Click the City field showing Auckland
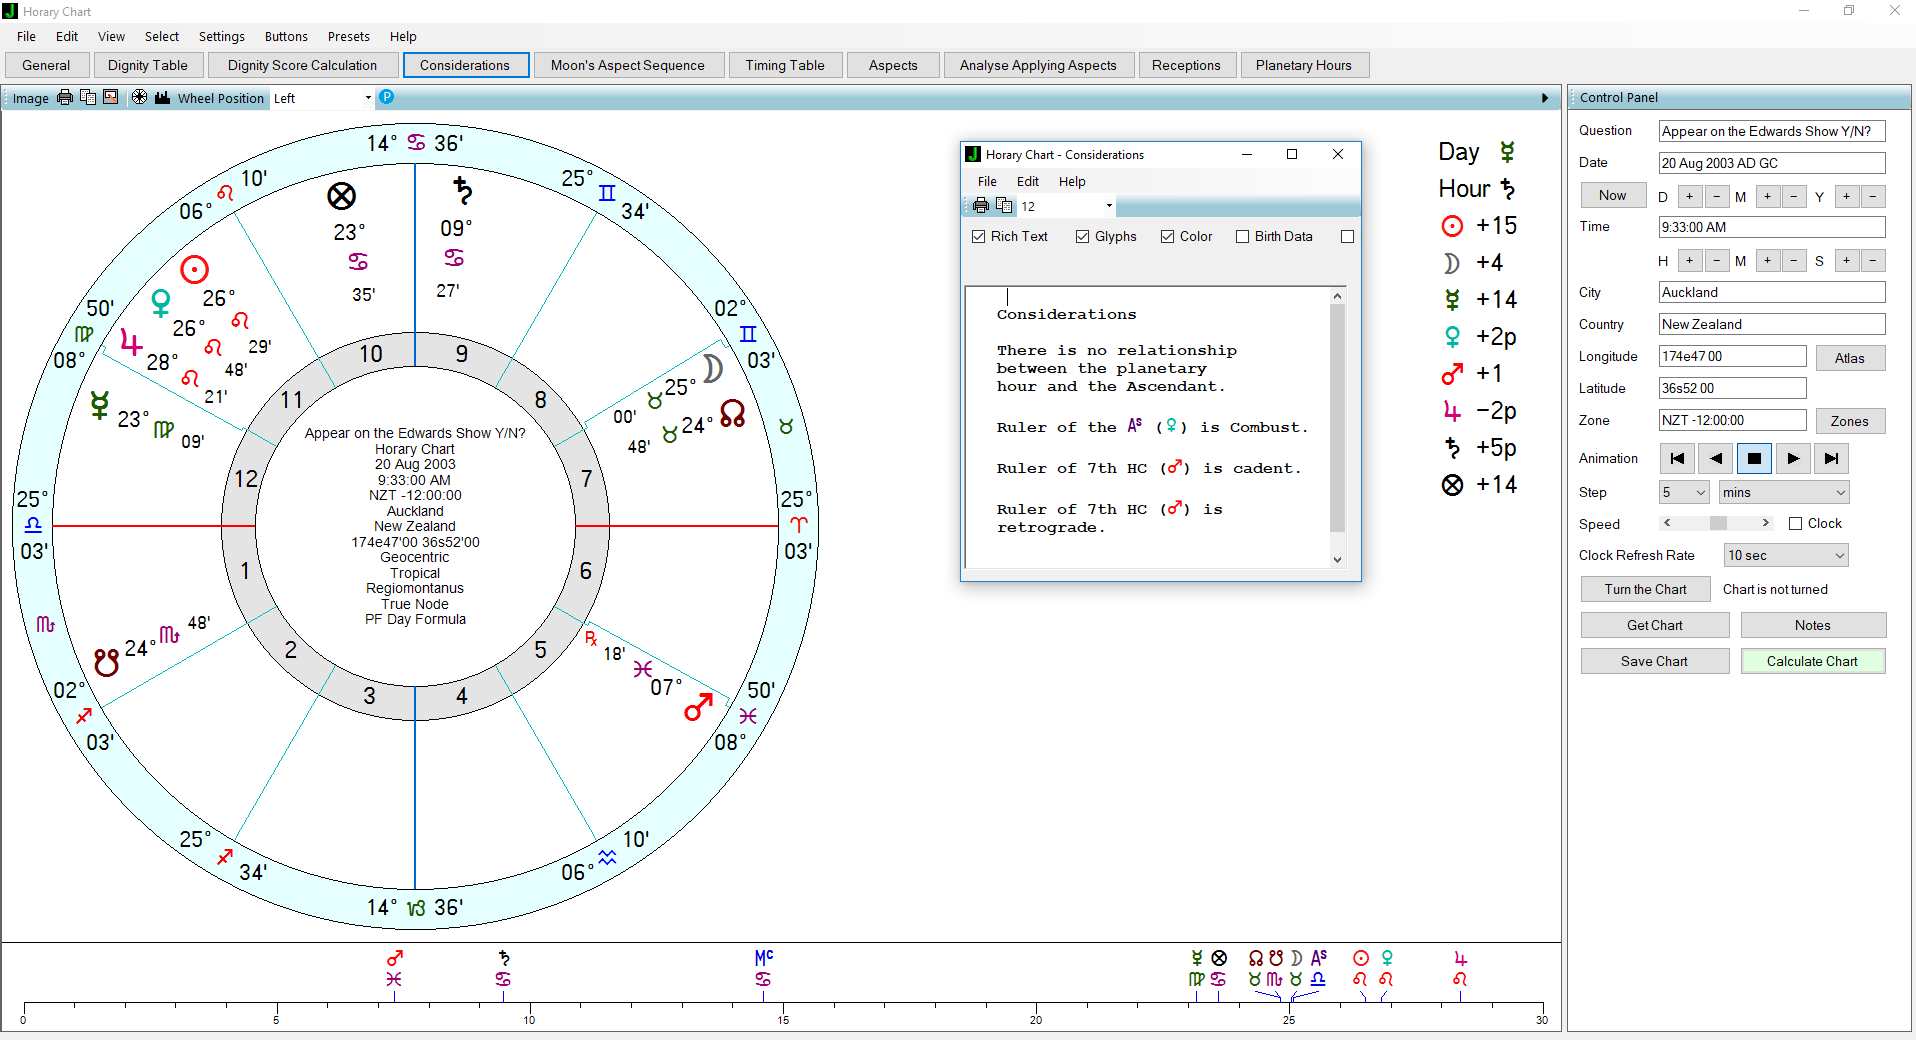The image size is (1916, 1040). click(1772, 292)
